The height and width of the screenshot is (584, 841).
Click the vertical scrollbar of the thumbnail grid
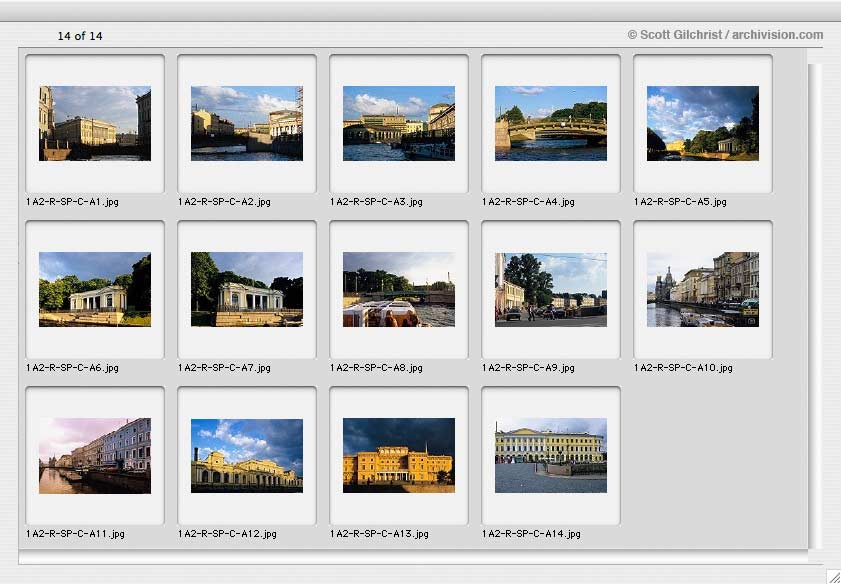pyautogui.click(x=814, y=306)
